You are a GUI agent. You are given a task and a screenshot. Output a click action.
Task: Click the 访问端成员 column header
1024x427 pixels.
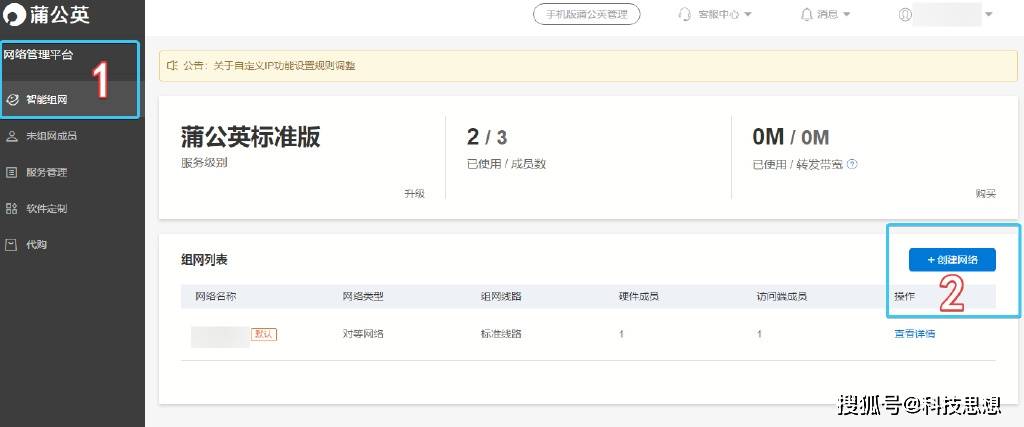click(782, 296)
